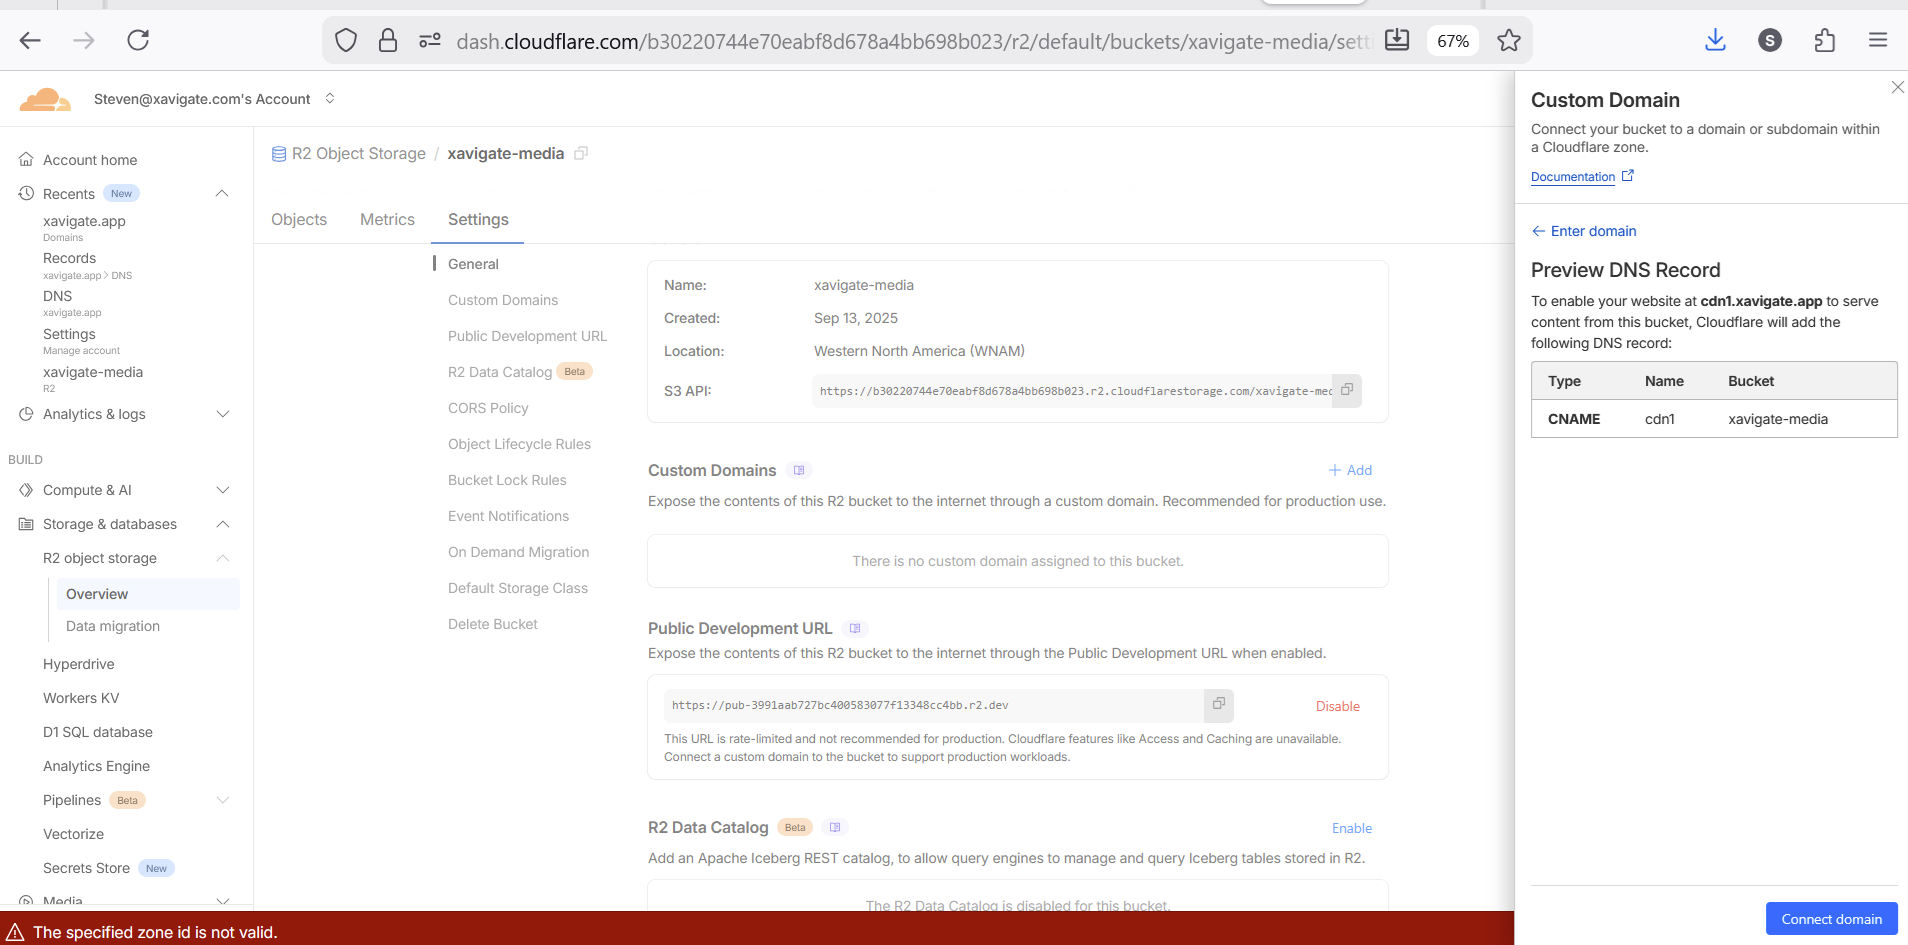Open Secrets Store in sidebar
Screen dimensions: 1908x945
[86, 868]
